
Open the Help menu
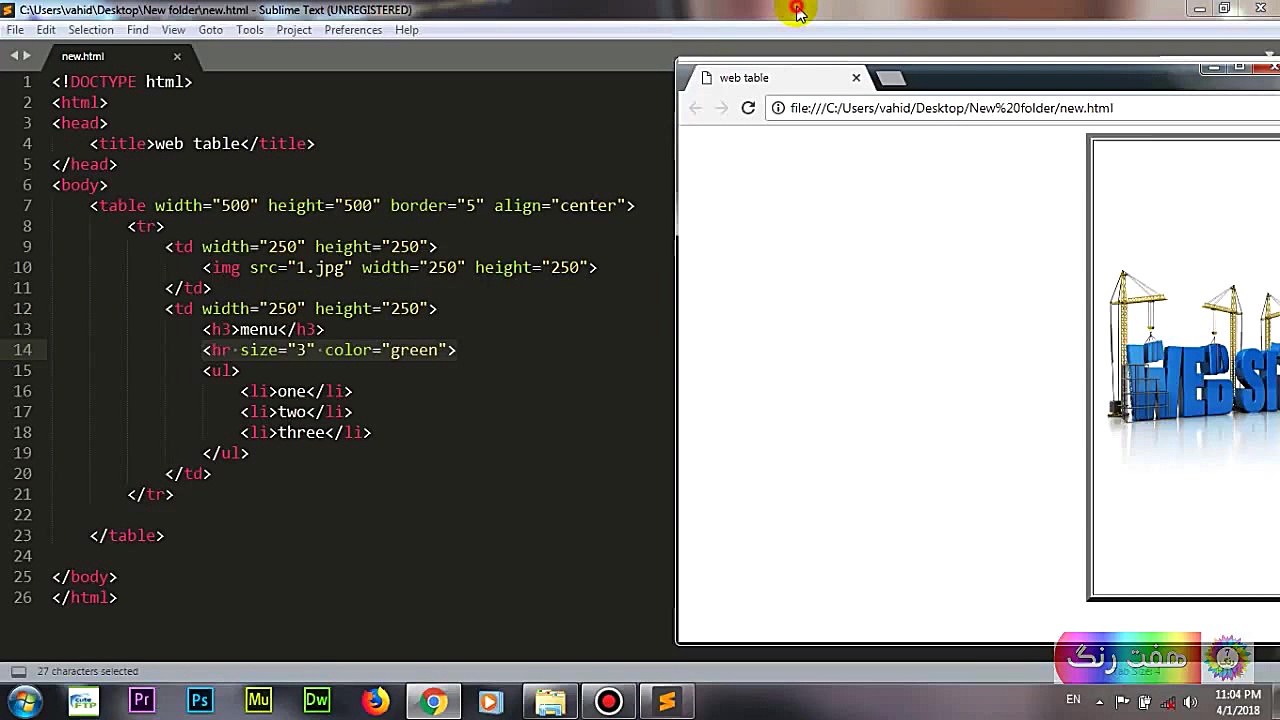tap(406, 30)
